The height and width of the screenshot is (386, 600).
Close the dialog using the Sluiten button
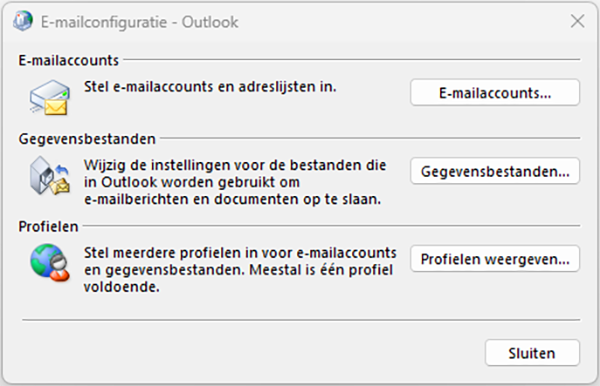click(532, 353)
